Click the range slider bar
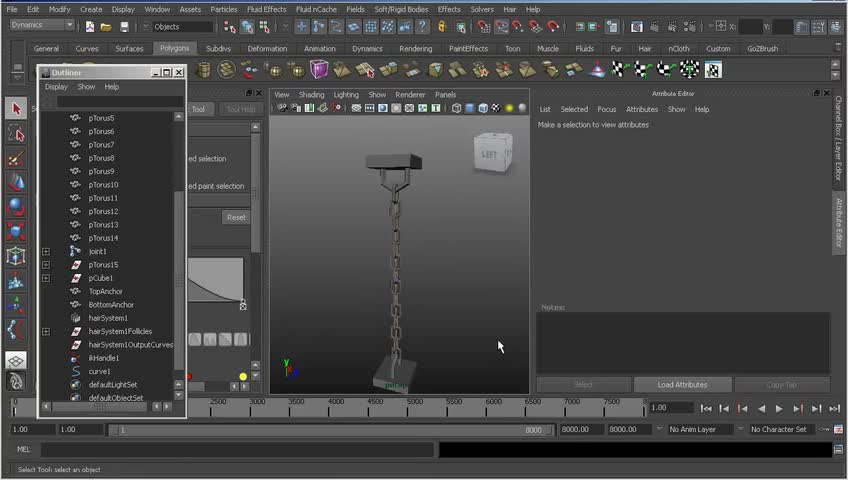This screenshot has width=848, height=480. 331,430
